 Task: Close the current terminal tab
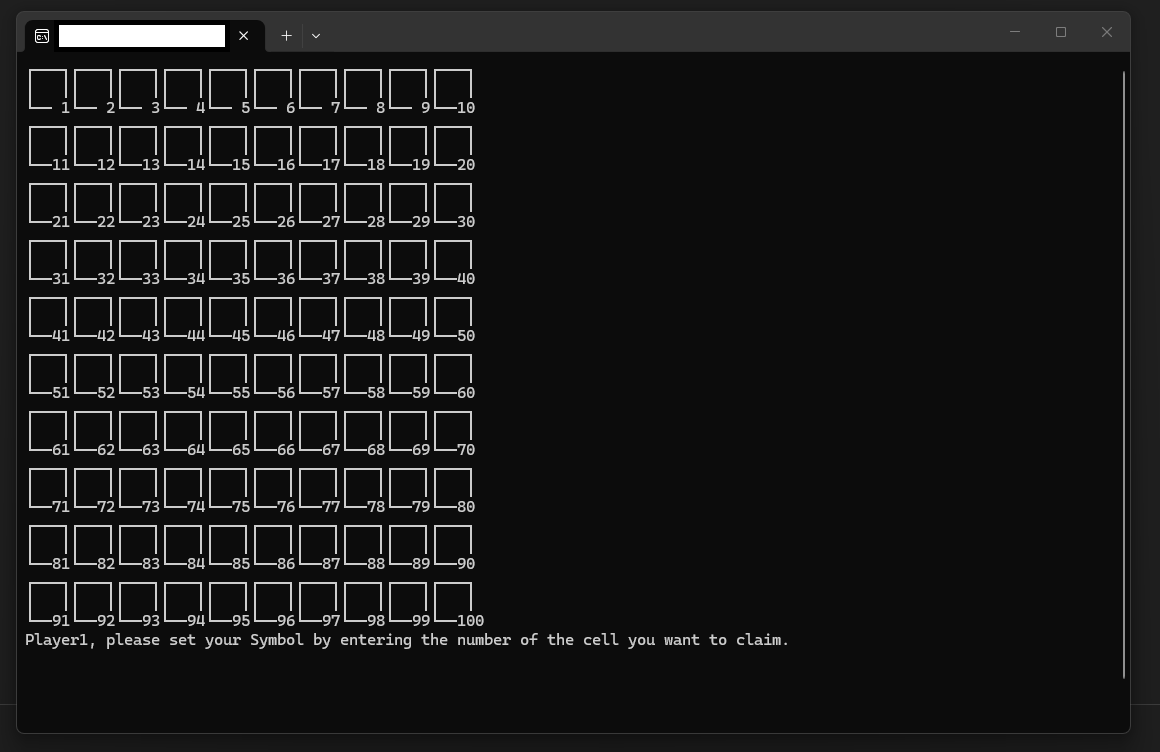(243, 35)
